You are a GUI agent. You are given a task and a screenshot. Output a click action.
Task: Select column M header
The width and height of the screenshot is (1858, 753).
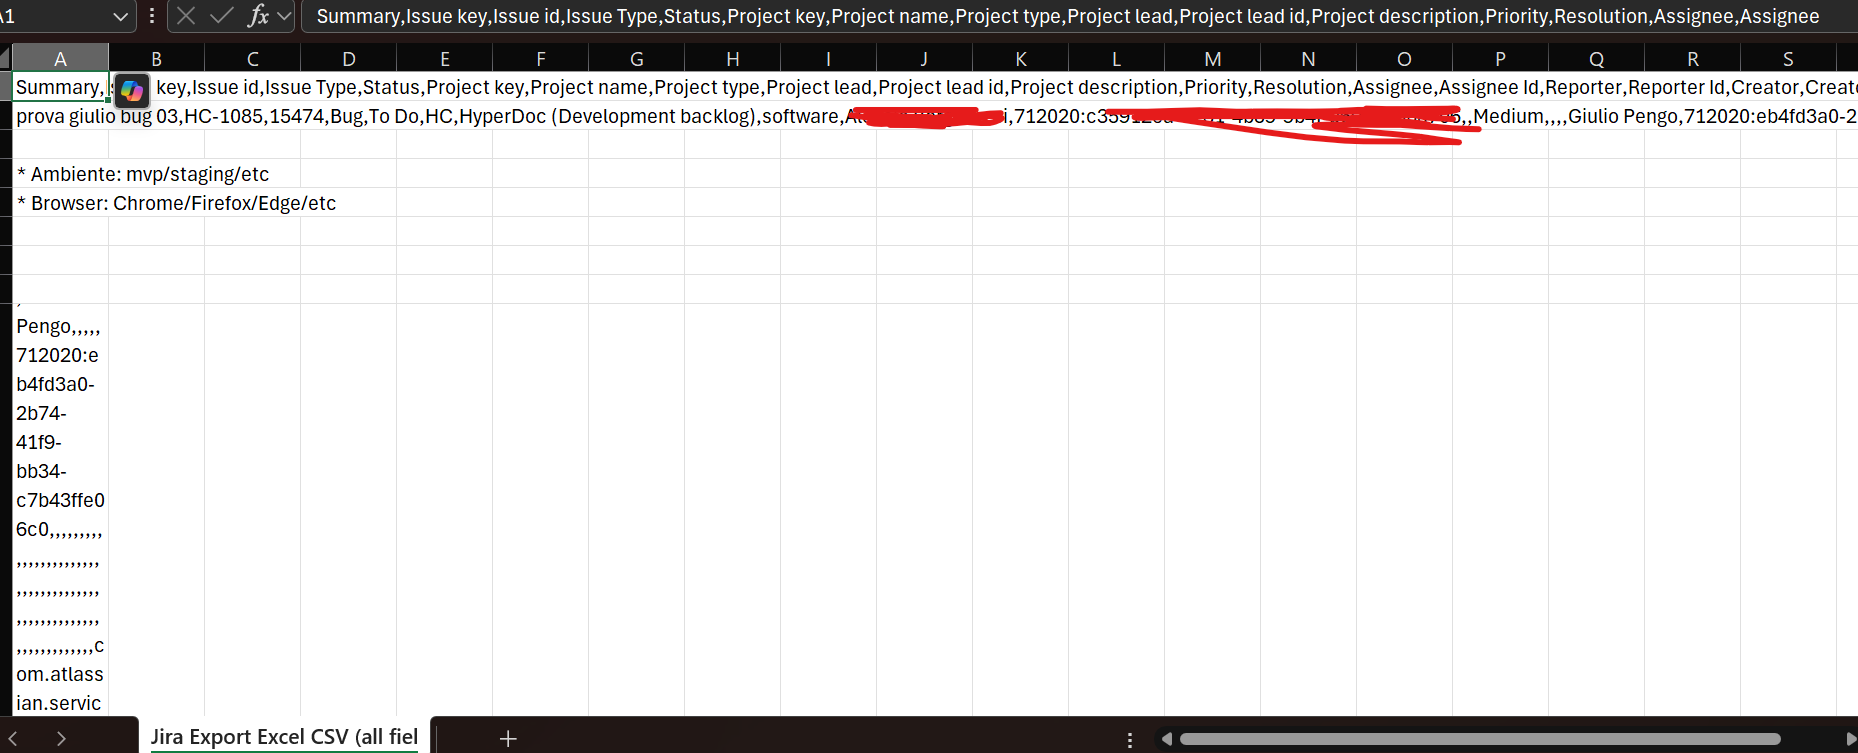point(1212,58)
